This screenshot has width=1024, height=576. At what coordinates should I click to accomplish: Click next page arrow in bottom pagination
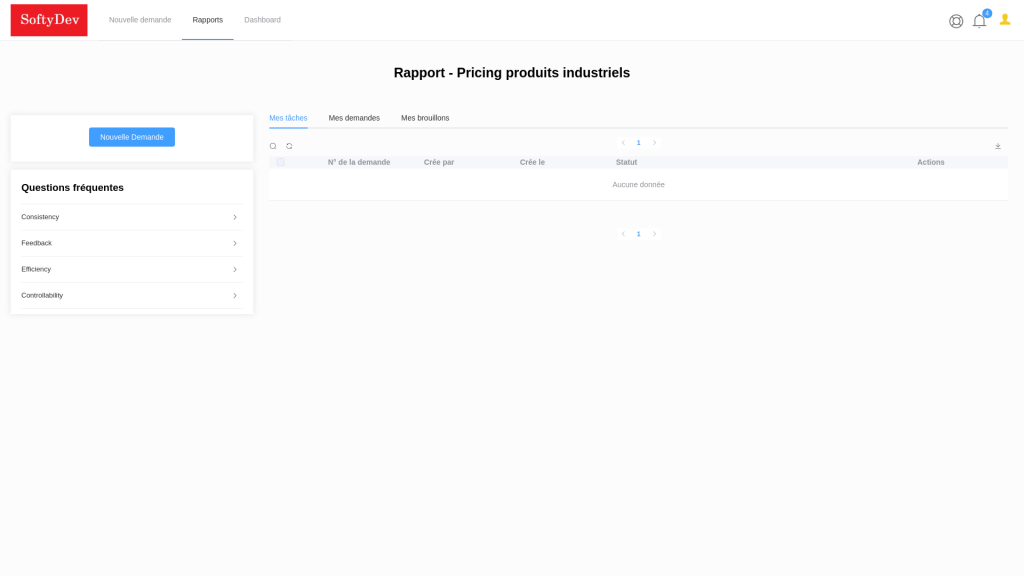tap(654, 234)
